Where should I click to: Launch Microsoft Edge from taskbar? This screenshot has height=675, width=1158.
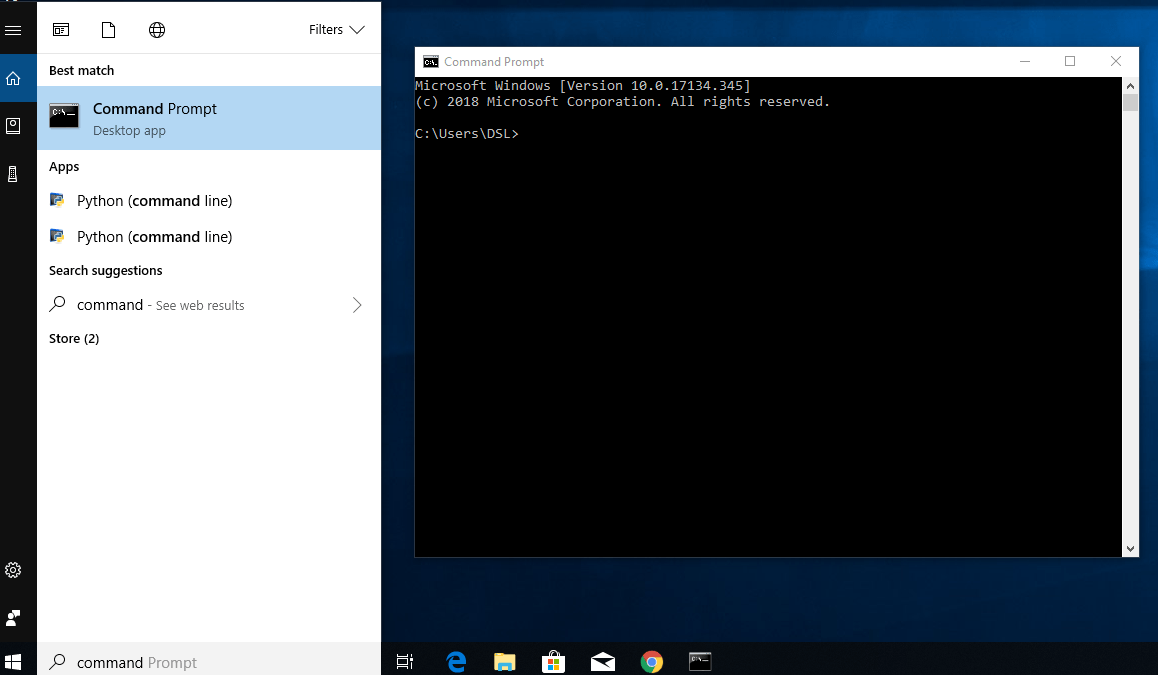(456, 662)
